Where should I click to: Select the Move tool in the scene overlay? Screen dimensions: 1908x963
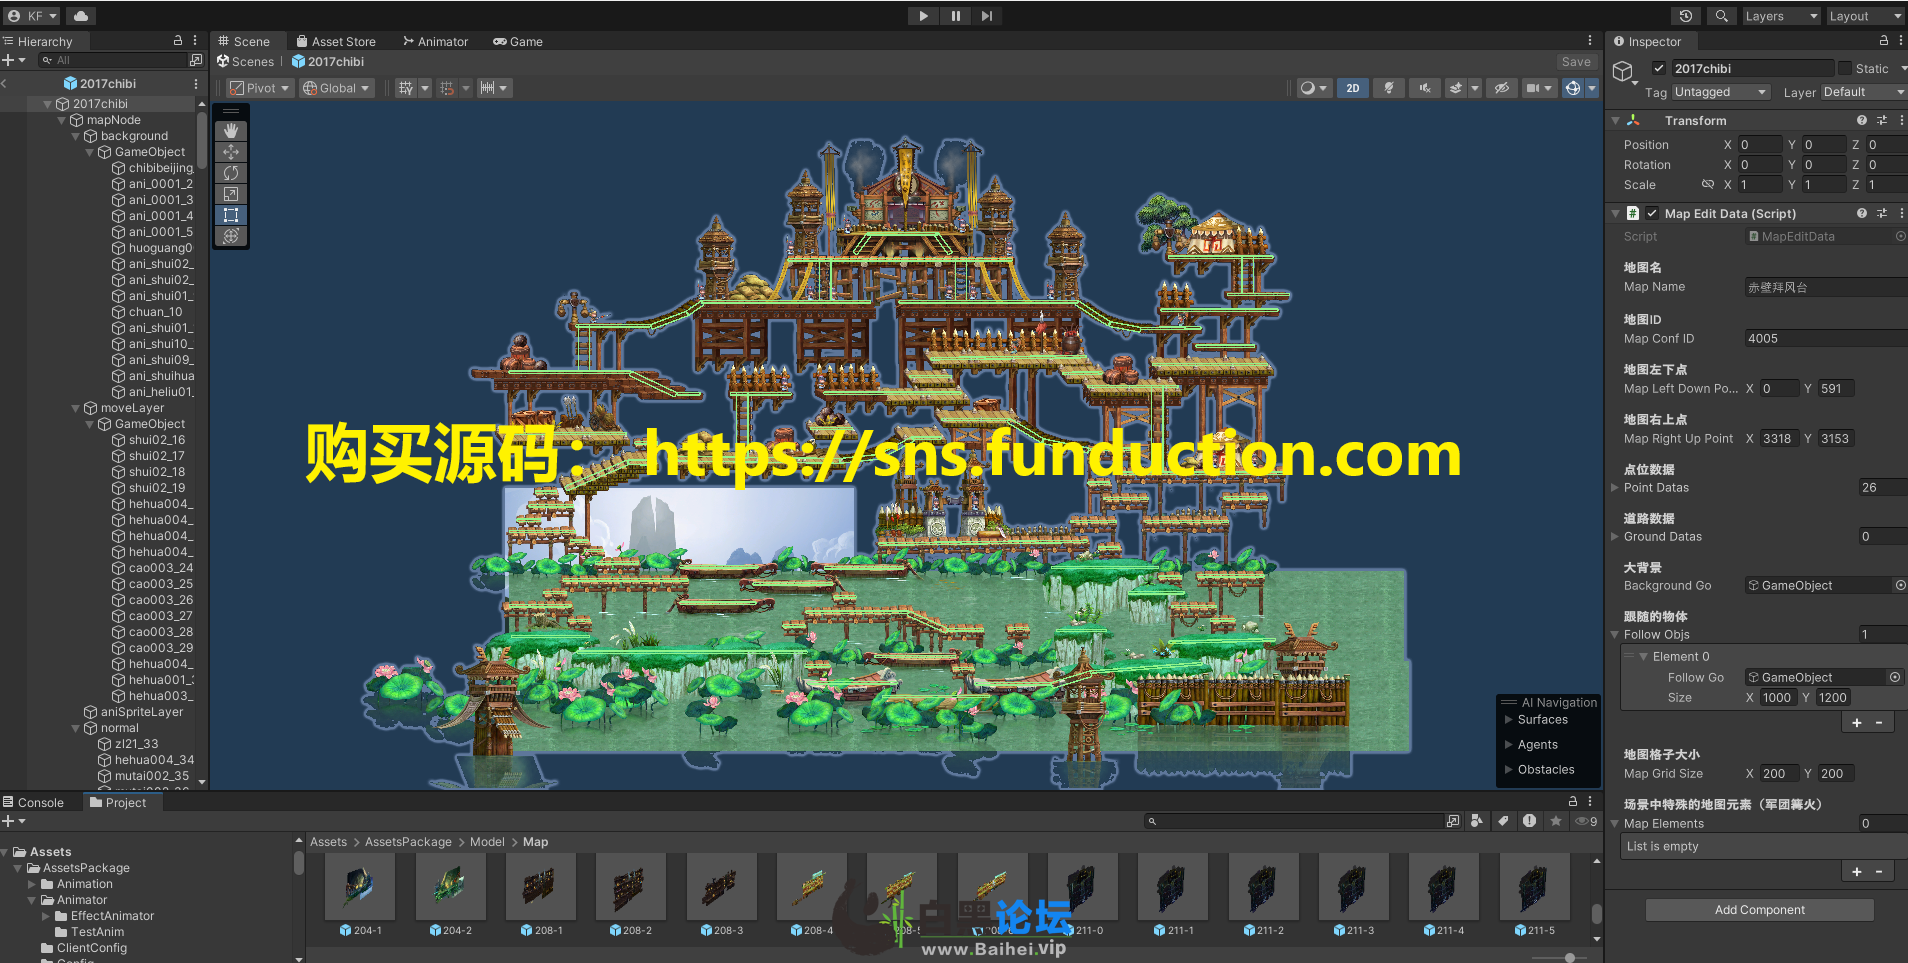(x=231, y=152)
